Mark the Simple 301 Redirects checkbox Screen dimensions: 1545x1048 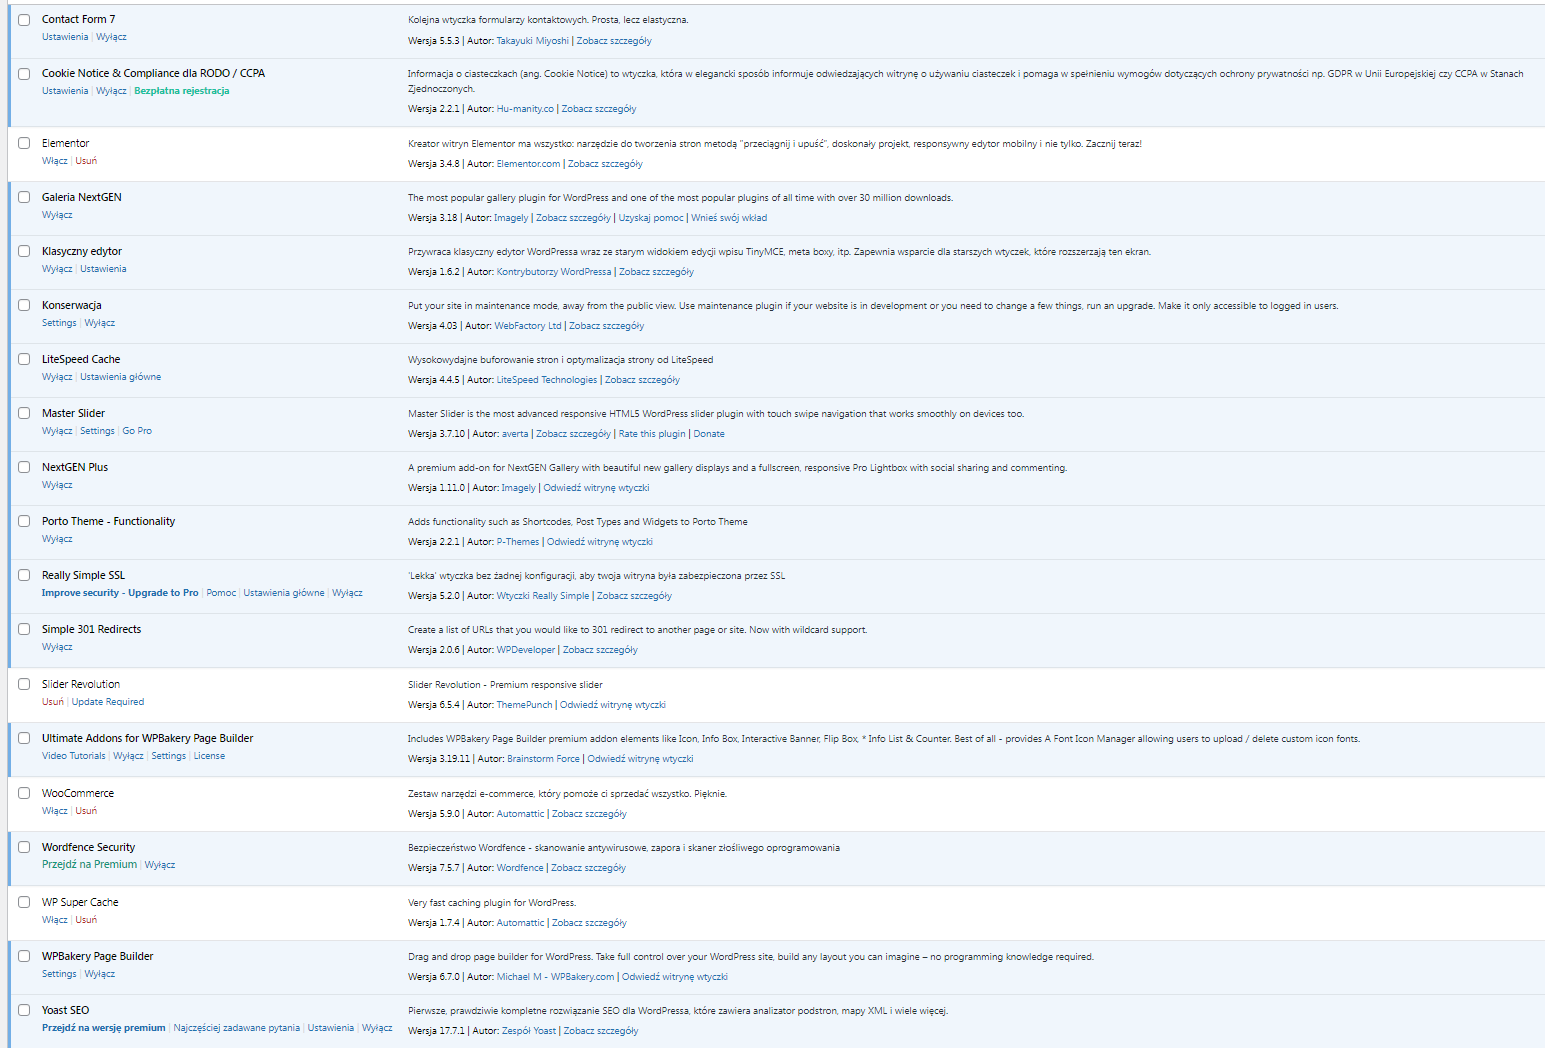pos(24,629)
